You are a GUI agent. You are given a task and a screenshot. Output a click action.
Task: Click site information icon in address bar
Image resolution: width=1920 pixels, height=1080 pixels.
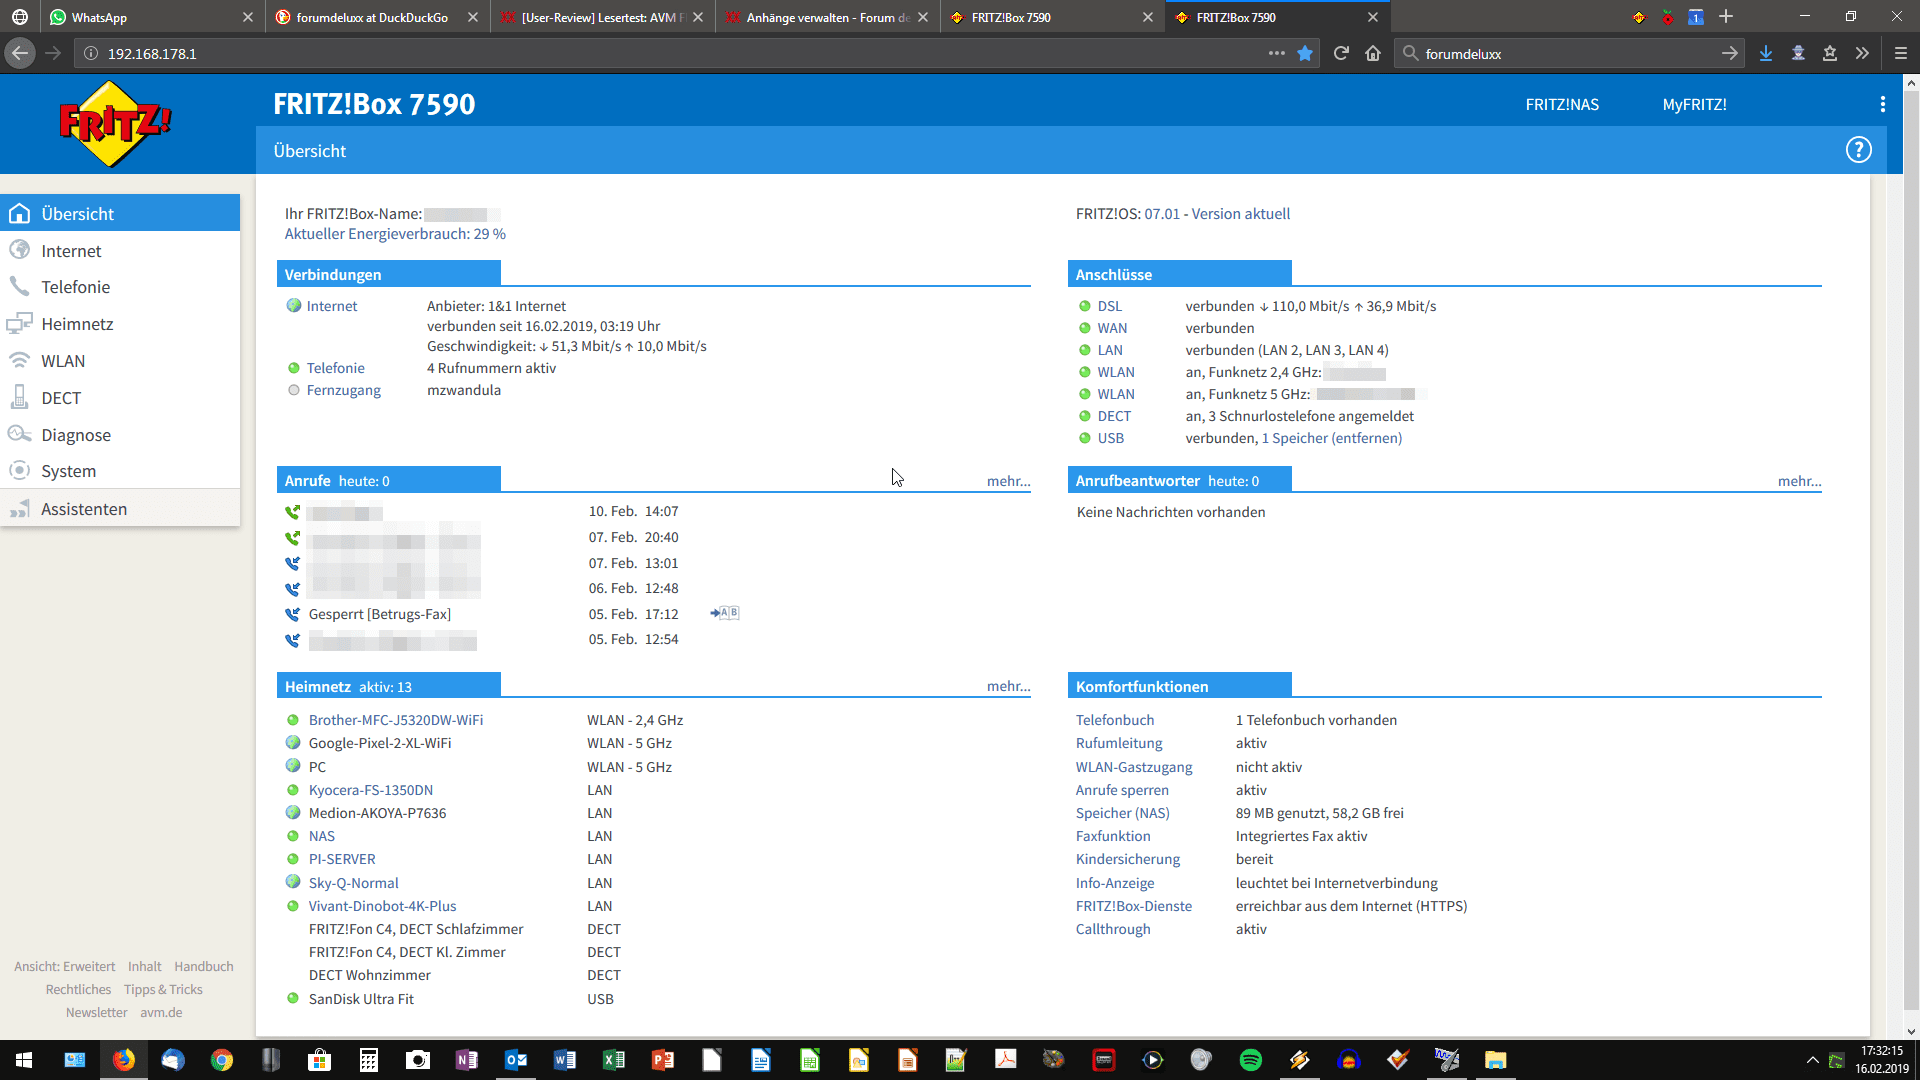pos(91,53)
